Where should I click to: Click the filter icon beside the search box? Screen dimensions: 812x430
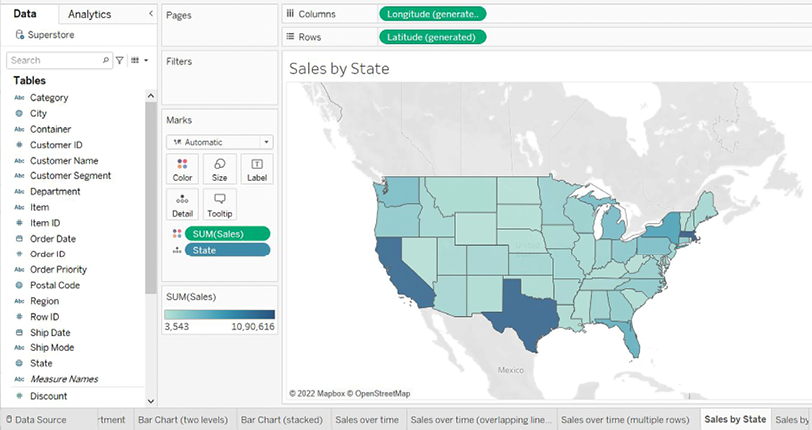120,61
